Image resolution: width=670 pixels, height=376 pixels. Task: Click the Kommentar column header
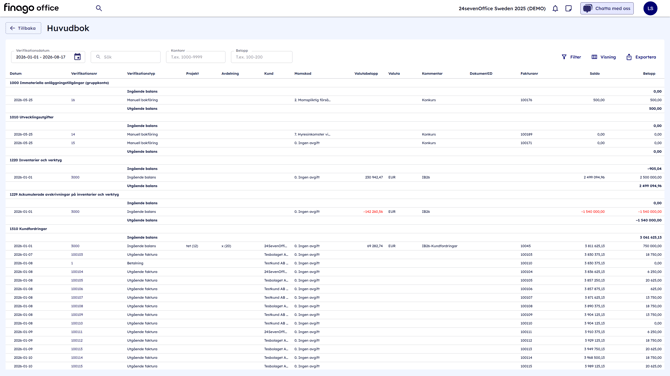point(432,73)
